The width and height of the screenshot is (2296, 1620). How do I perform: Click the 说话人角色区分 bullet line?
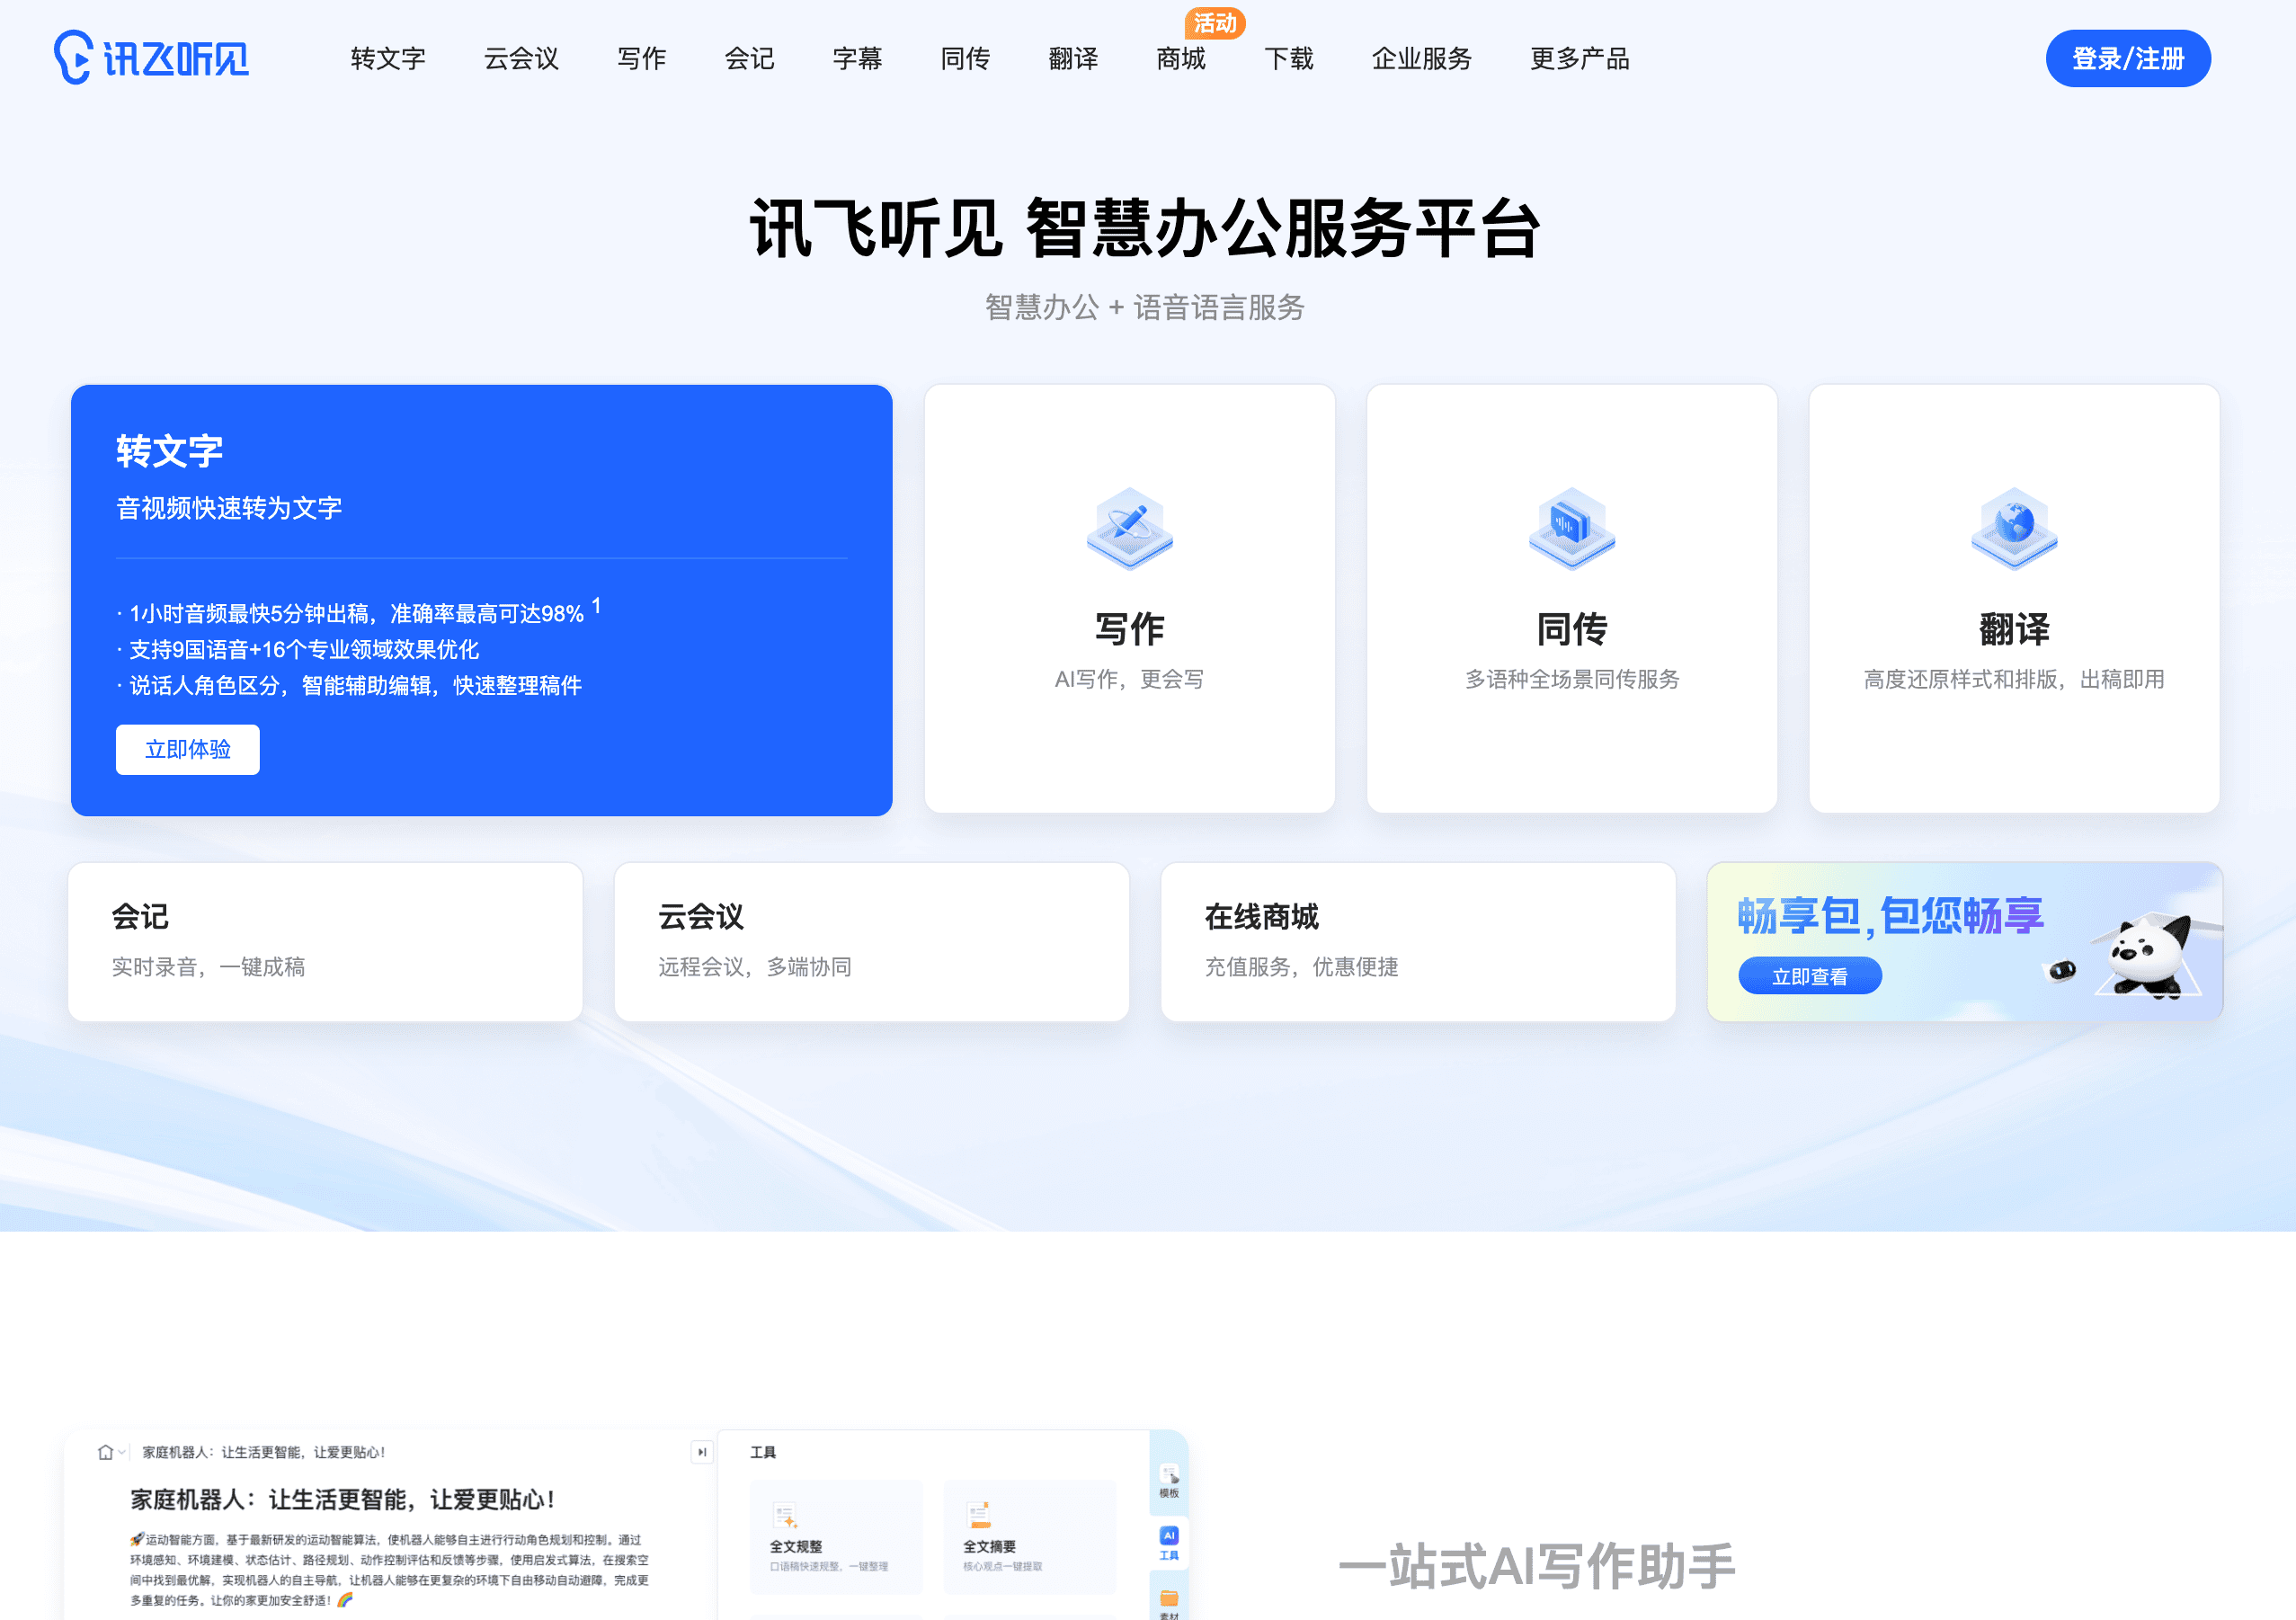tap(349, 686)
